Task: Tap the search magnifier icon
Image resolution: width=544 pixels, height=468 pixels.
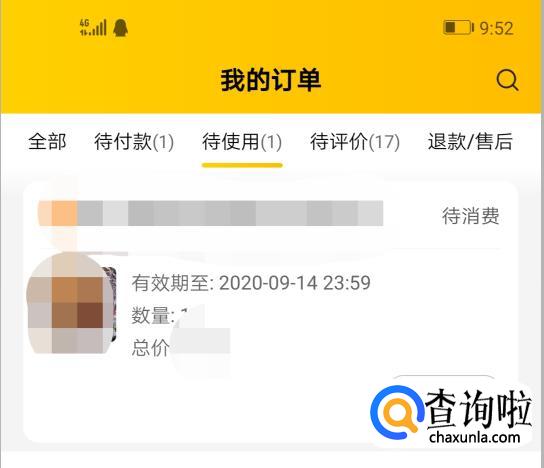Action: coord(507,80)
